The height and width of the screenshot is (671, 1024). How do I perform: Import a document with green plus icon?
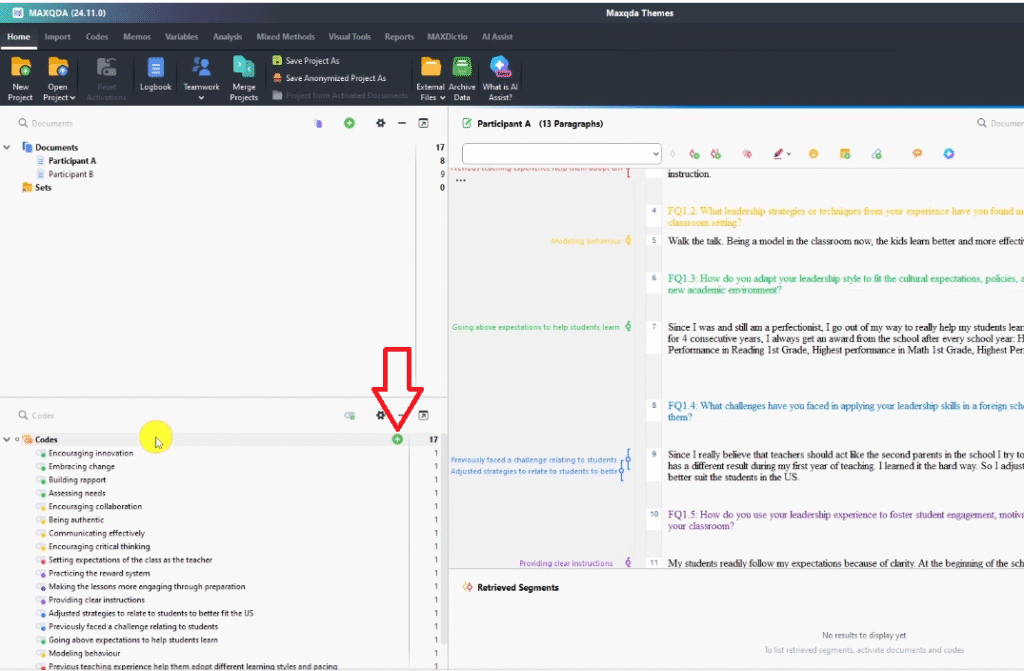(x=349, y=123)
